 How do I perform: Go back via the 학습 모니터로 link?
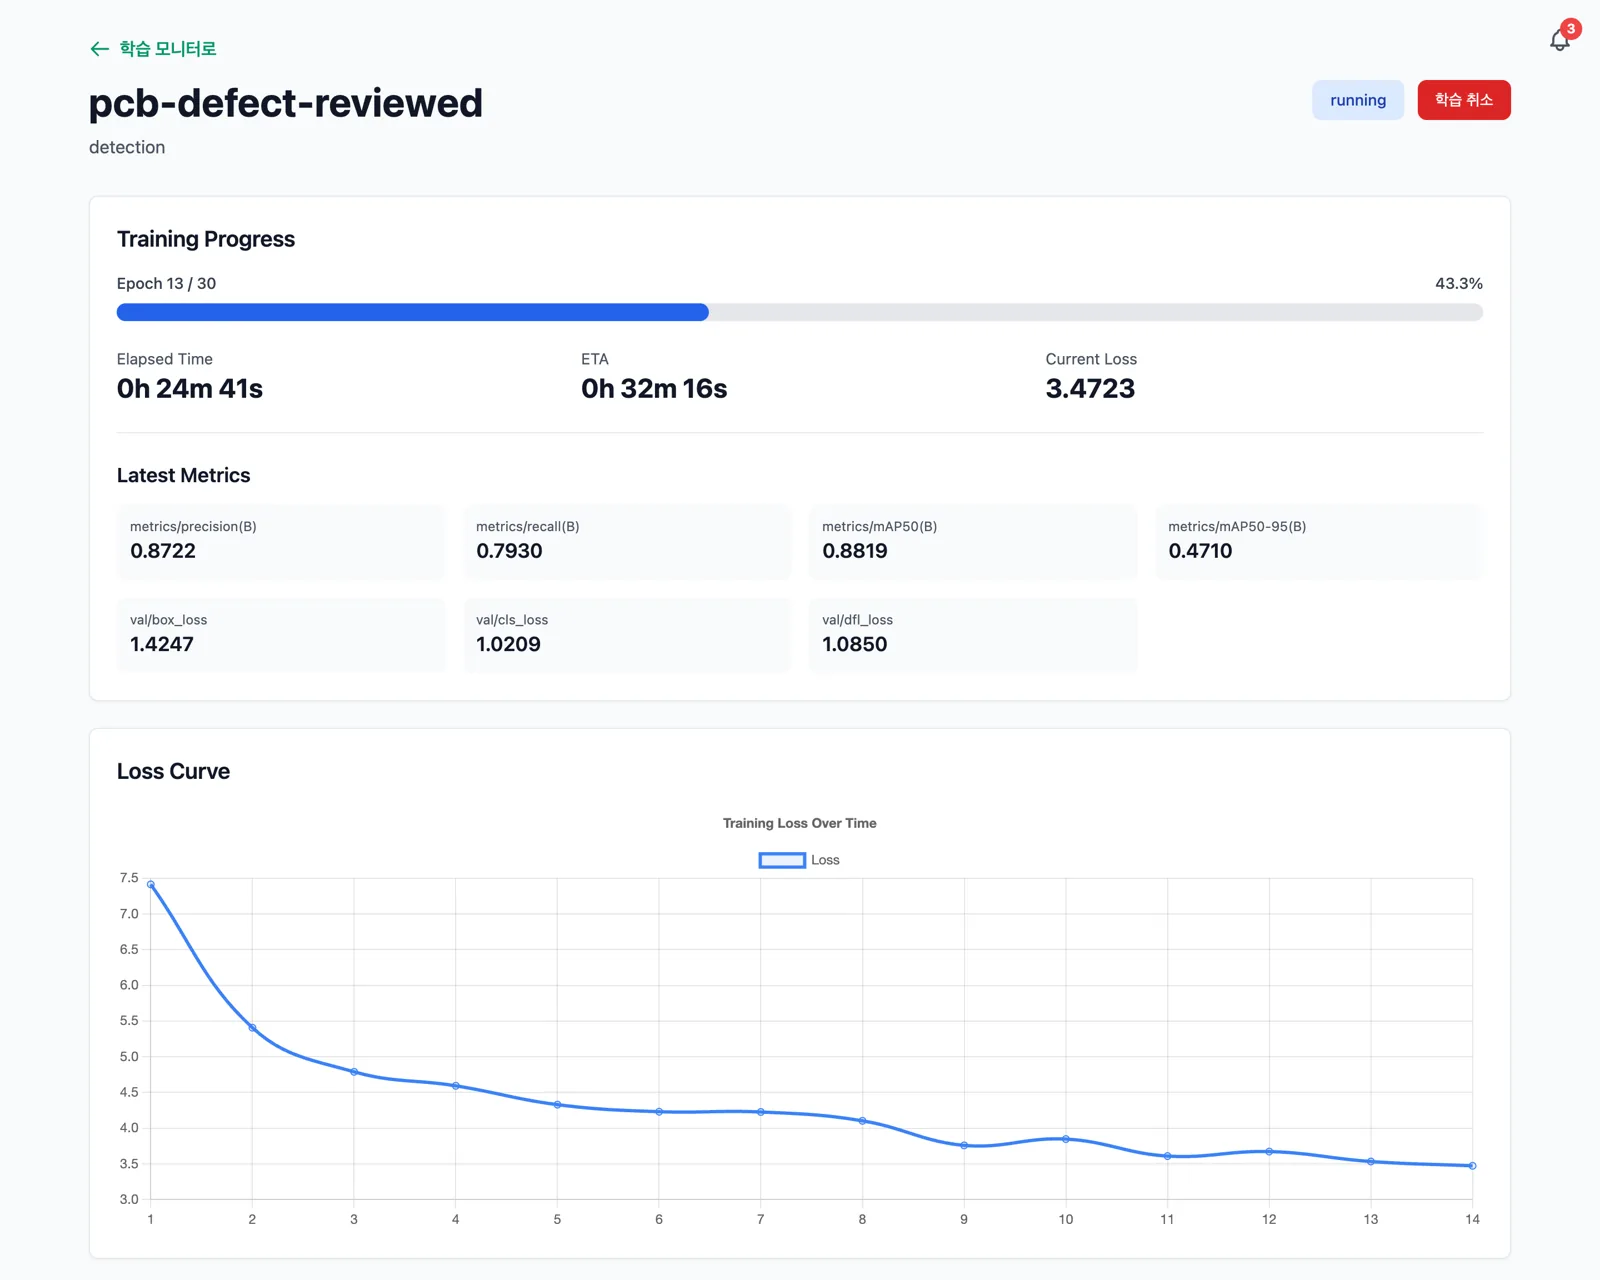(153, 49)
